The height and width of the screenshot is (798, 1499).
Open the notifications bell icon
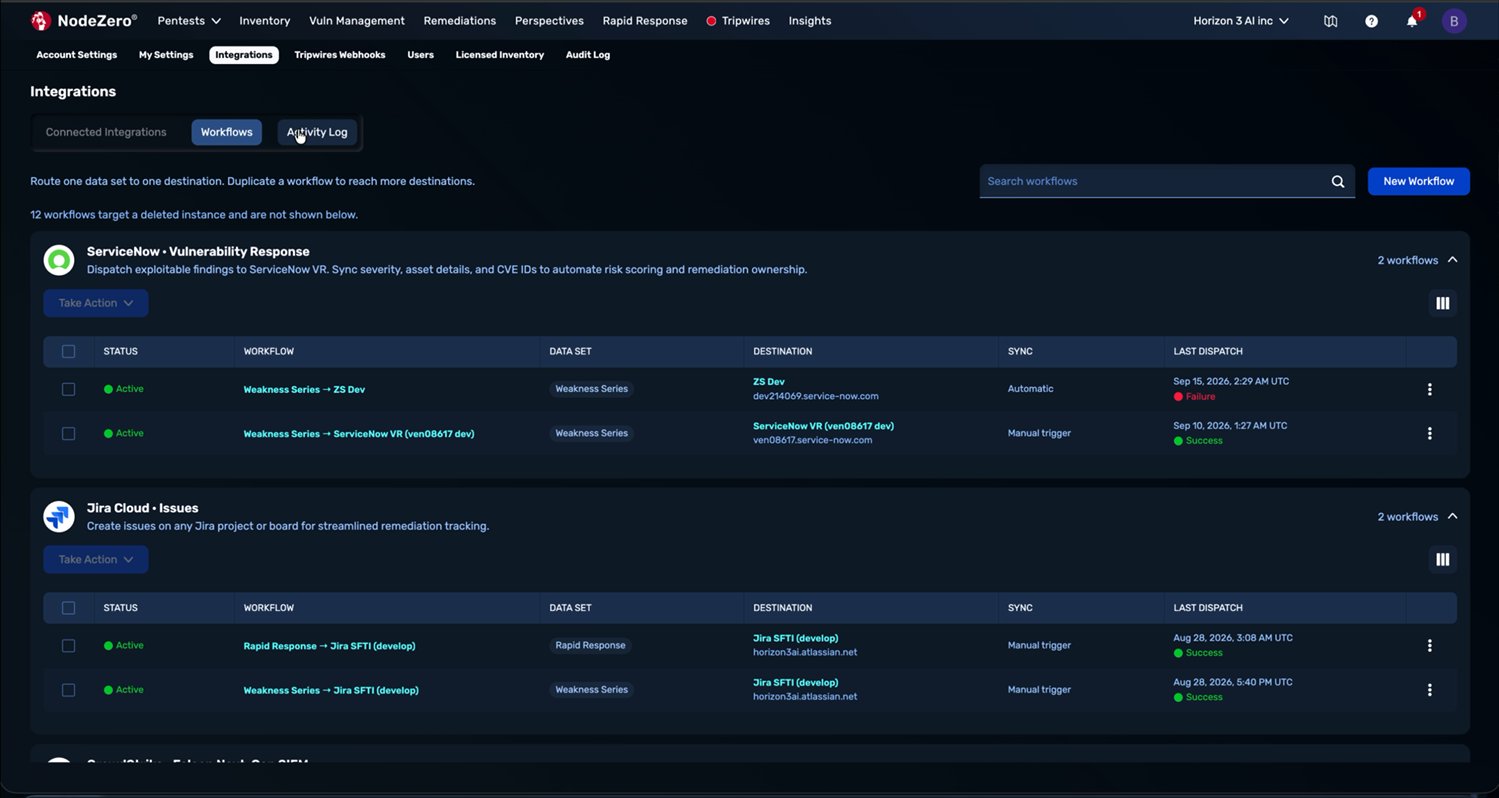1412,21
